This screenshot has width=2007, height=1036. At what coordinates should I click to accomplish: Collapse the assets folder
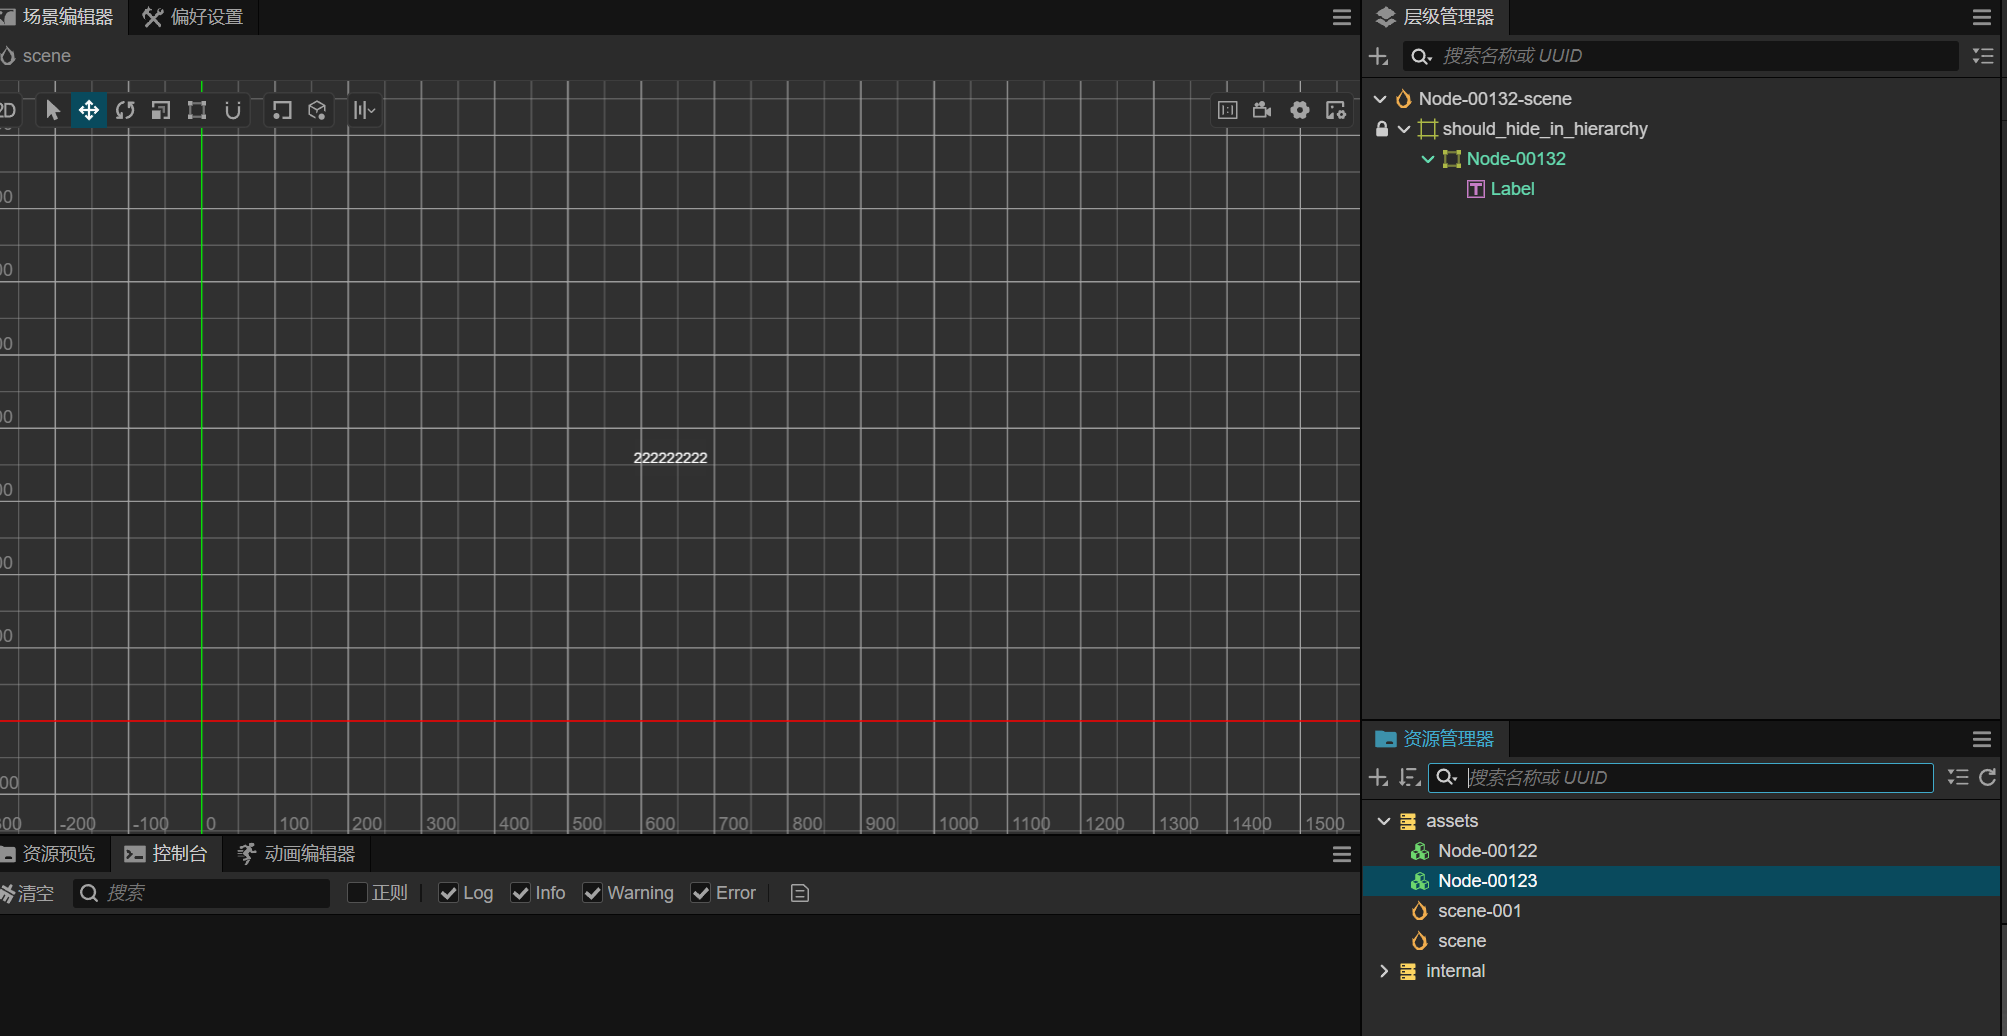coord(1384,821)
